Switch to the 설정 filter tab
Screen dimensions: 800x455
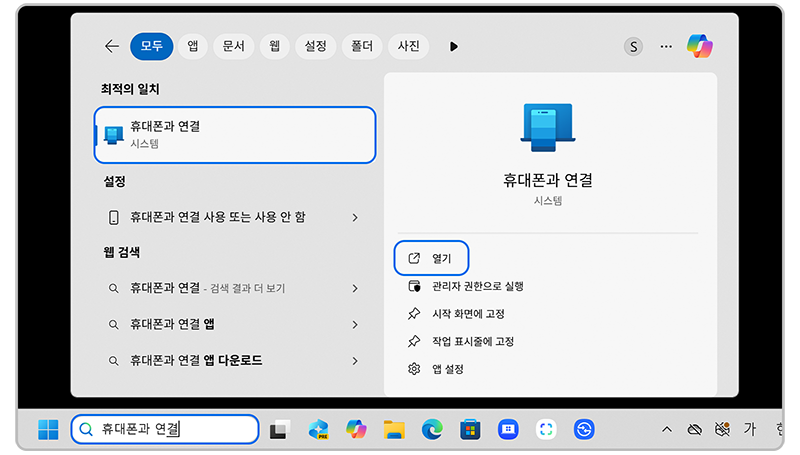pos(315,46)
